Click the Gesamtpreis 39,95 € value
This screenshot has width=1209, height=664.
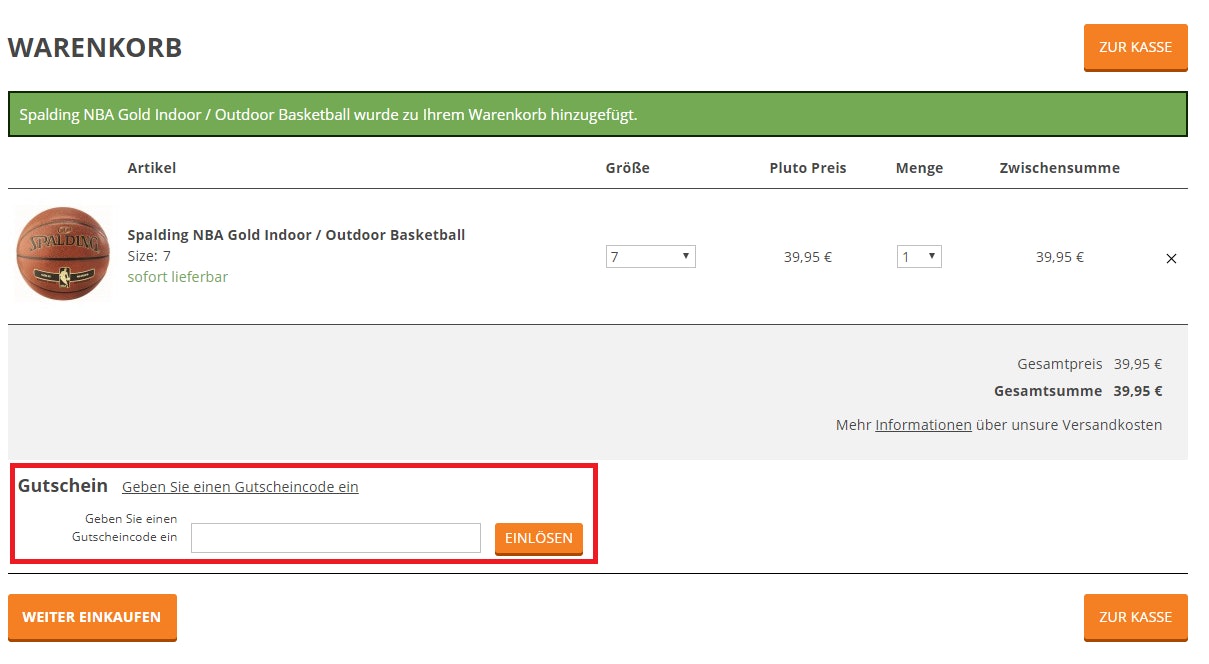pyautogui.click(x=1138, y=365)
